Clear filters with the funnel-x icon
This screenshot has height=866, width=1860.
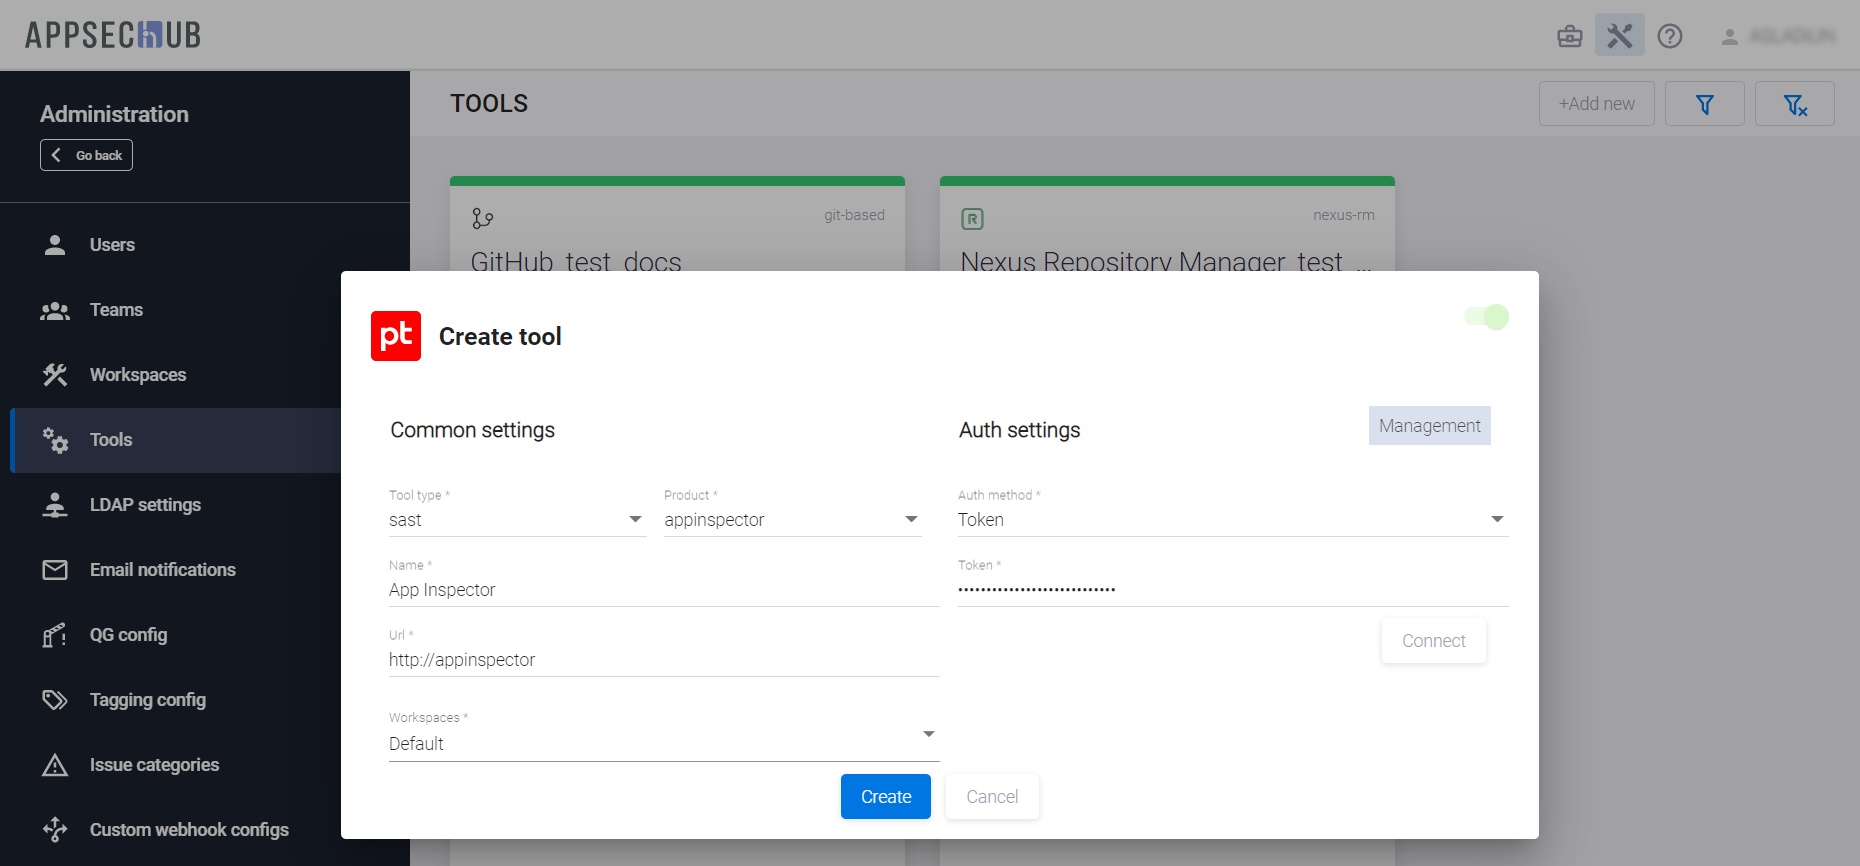1794,104
